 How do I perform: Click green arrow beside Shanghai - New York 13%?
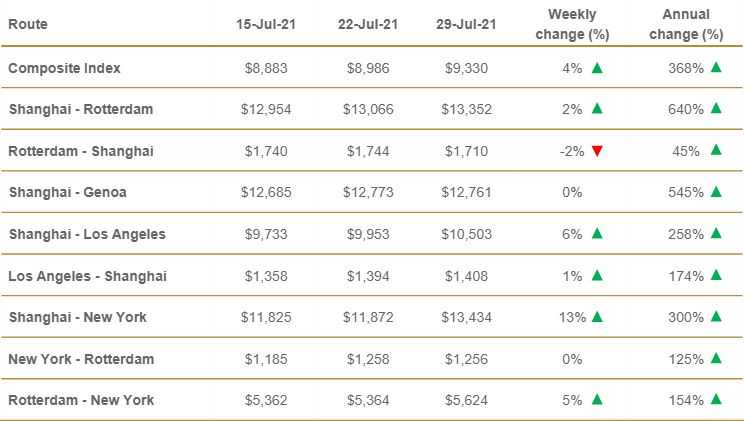(597, 317)
